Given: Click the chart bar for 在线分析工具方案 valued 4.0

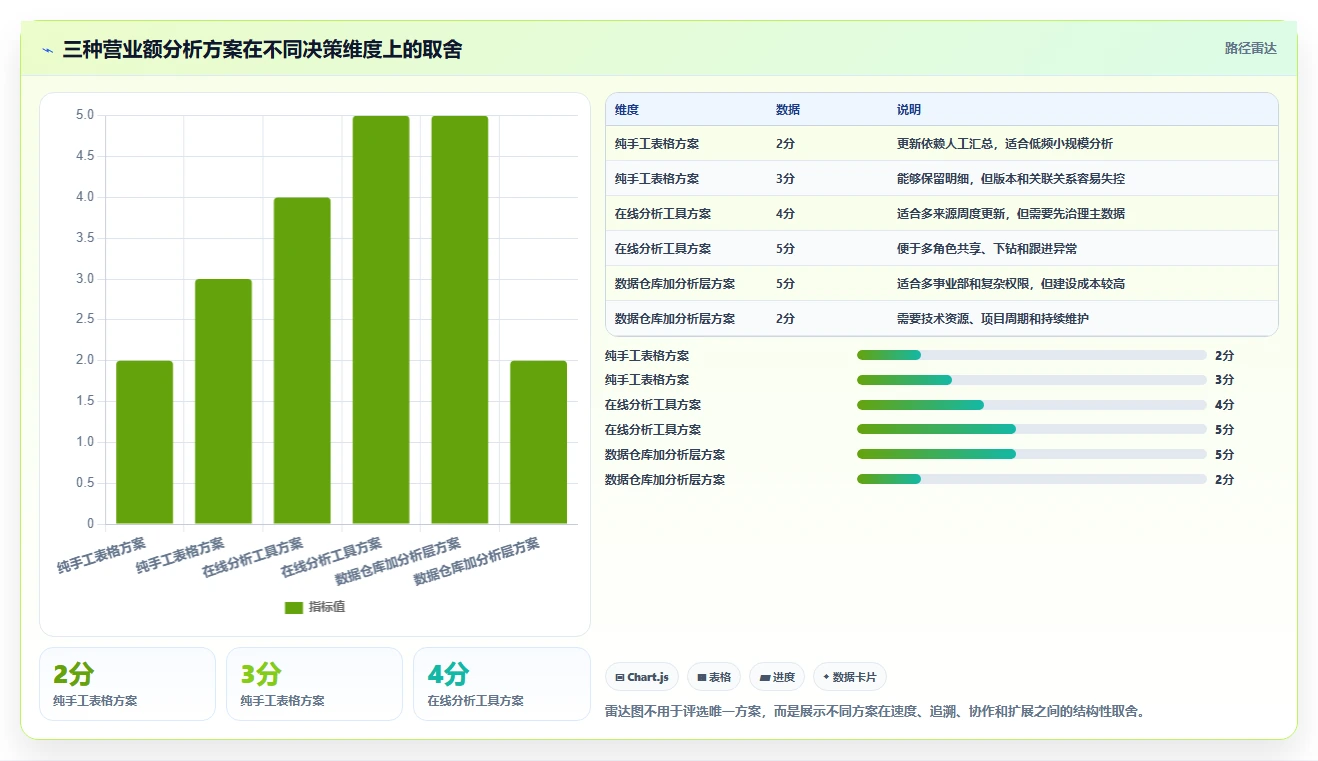Looking at the screenshot, I should coord(302,360).
